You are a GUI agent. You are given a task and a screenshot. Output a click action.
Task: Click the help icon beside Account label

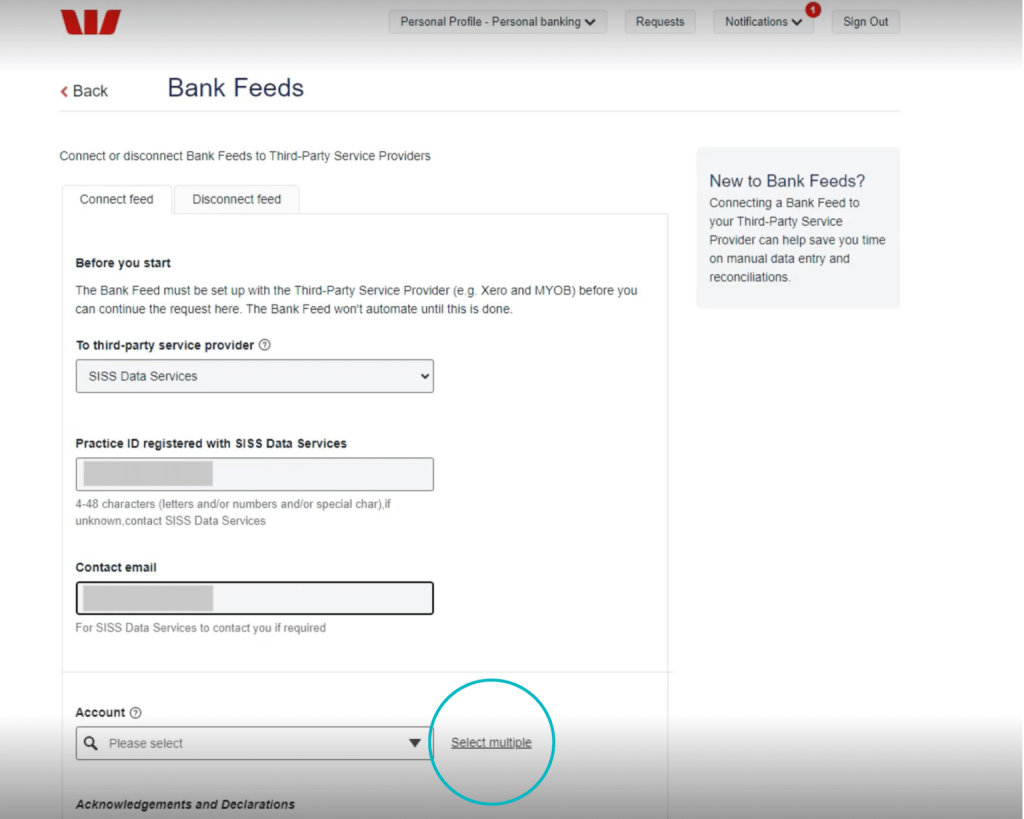click(x=135, y=713)
